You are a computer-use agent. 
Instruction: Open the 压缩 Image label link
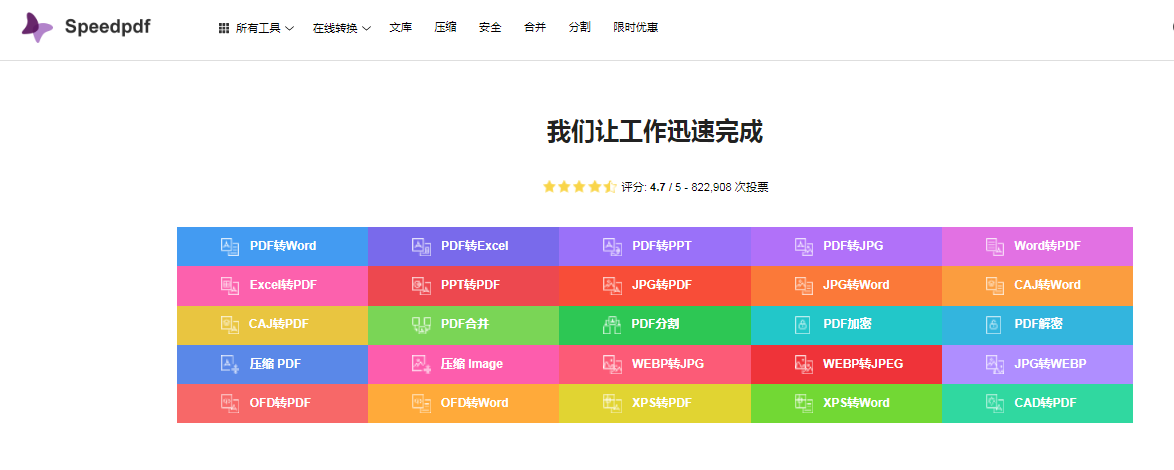coord(472,364)
